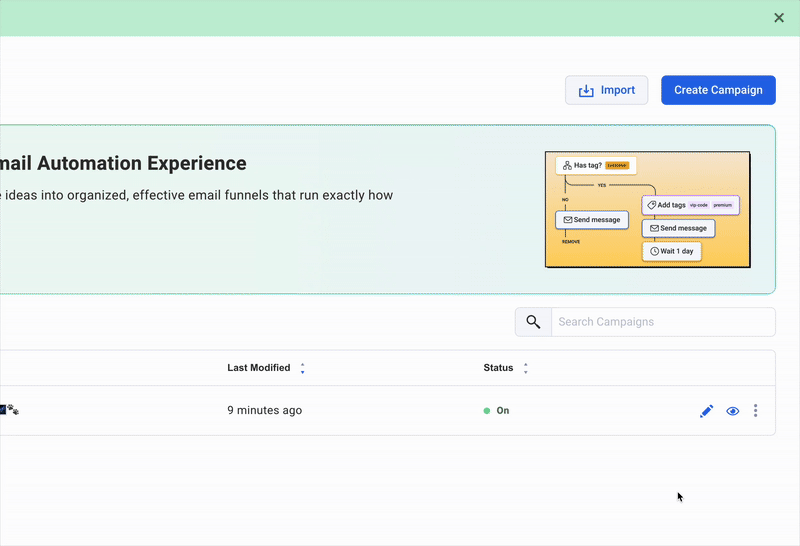Open the three-dot menu for the campaign

tap(756, 411)
